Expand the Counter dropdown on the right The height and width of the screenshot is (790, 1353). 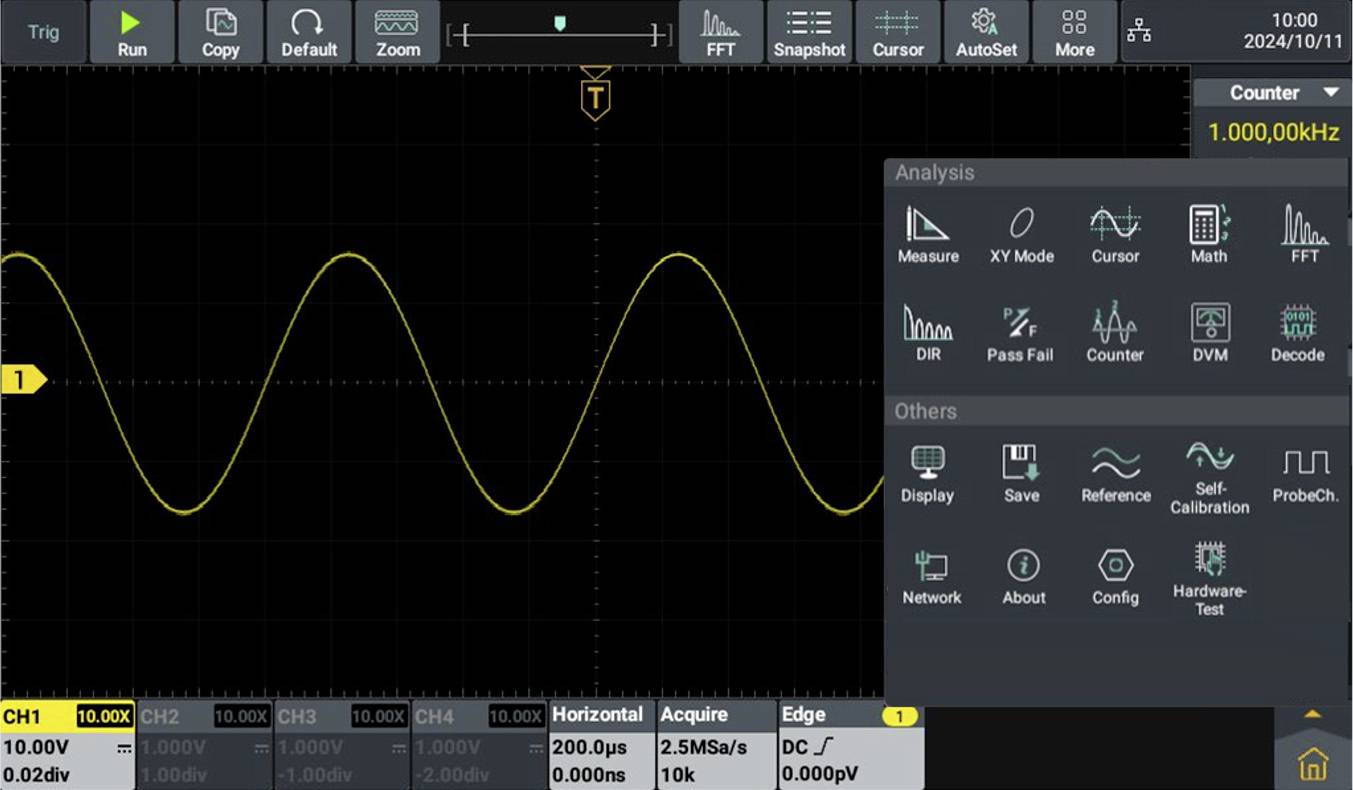[x=1331, y=92]
